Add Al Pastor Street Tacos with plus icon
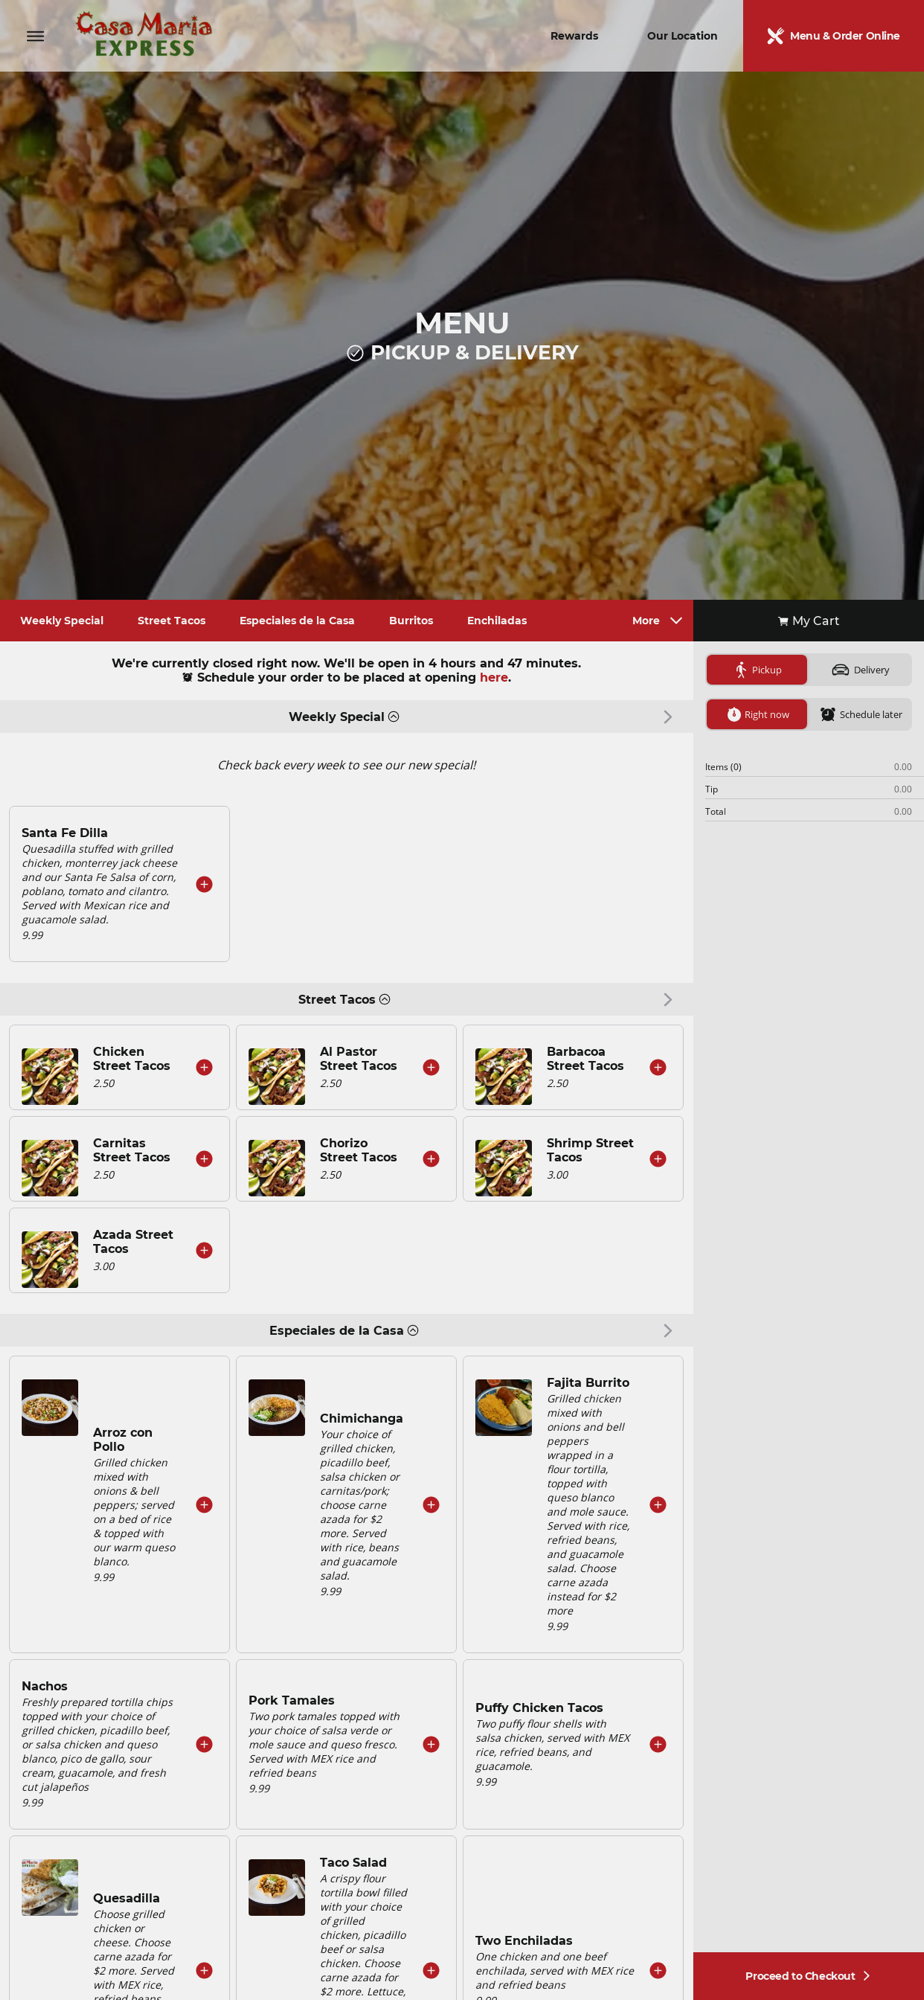 pos(431,1067)
